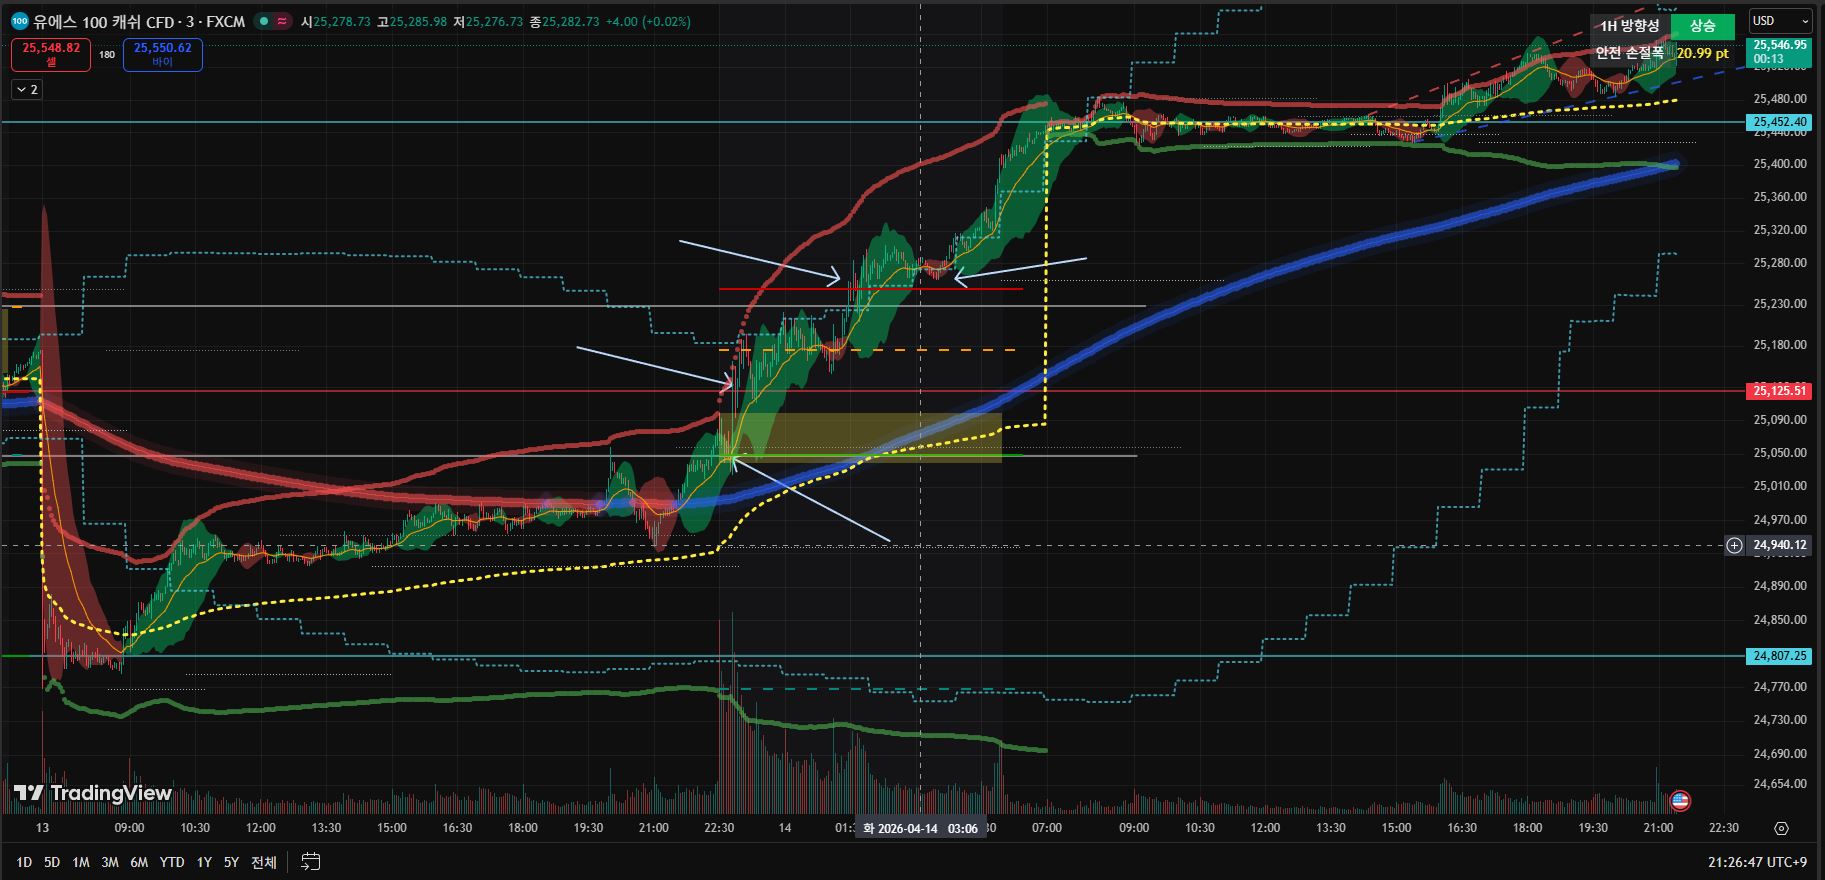This screenshot has width=1825, height=880.
Task: Open the go-to-date calendar icon
Action: click(x=311, y=861)
